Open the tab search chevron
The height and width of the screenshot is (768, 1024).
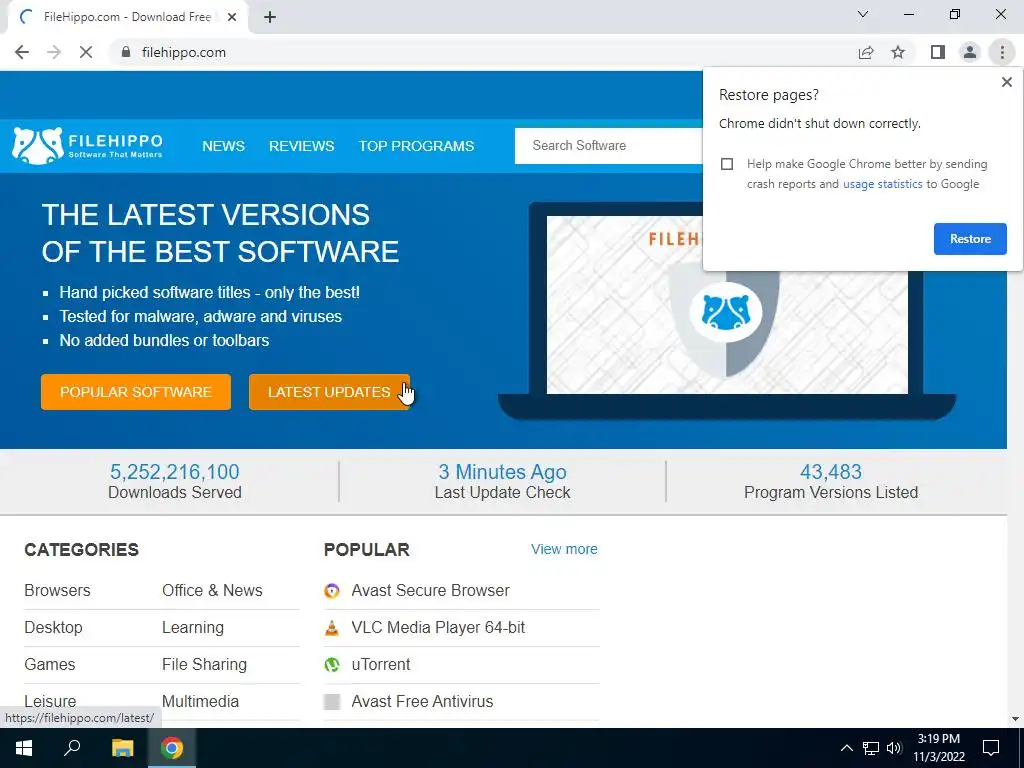(x=863, y=14)
